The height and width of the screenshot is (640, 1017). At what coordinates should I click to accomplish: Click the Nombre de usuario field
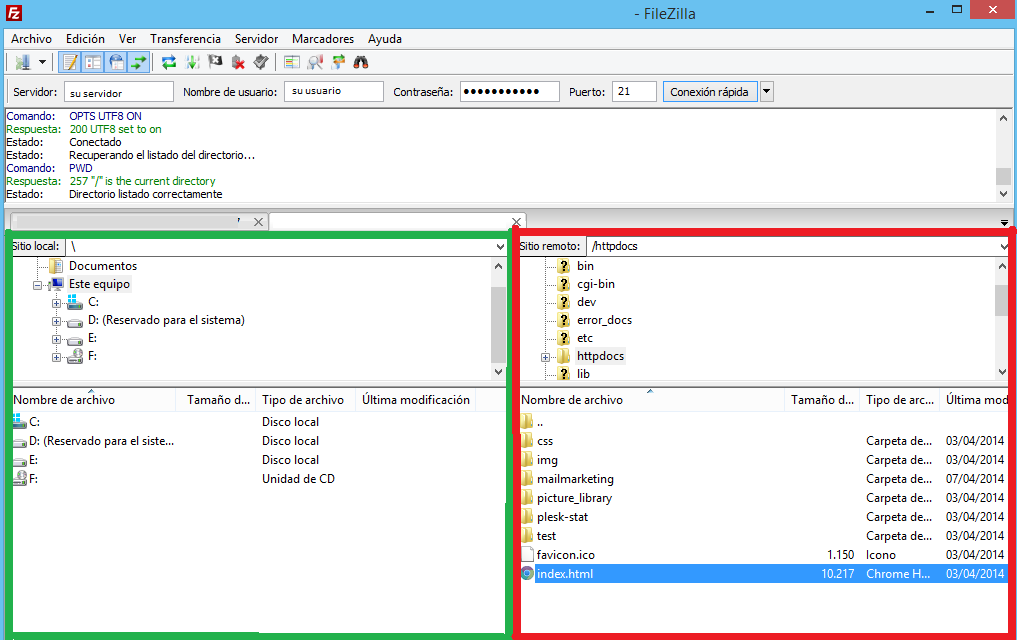click(334, 92)
